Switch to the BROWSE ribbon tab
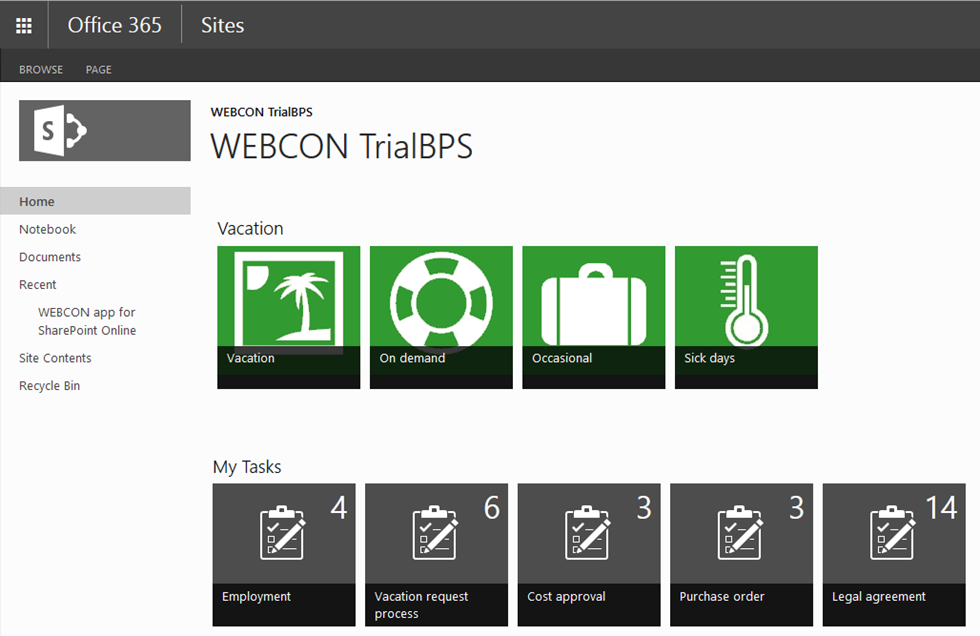The height and width of the screenshot is (636, 980). point(41,69)
